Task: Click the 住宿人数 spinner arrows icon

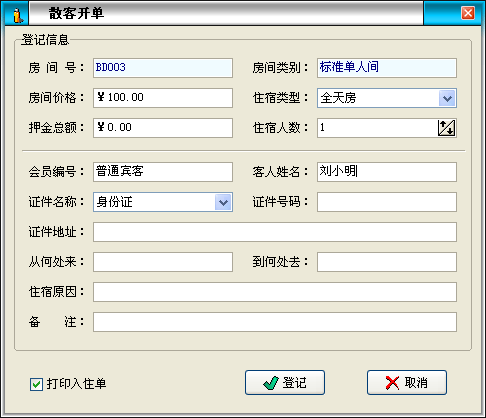Action: (446, 128)
